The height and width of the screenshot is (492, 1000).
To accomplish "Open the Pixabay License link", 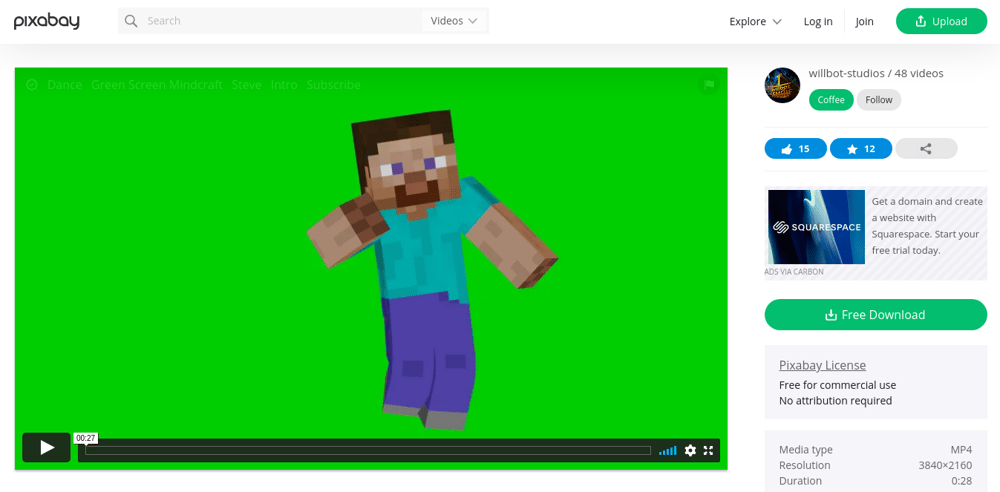I will [822, 366].
